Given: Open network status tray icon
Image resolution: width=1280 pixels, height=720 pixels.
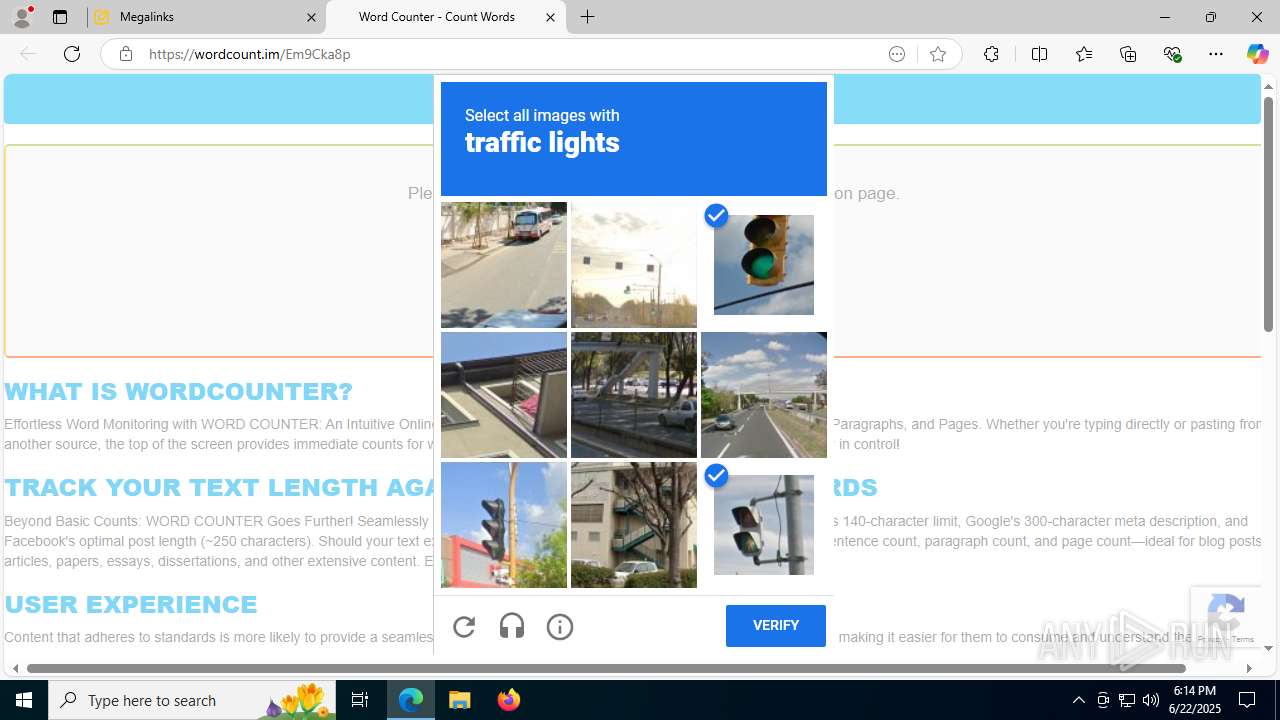Looking at the screenshot, I should (x=1127, y=700).
